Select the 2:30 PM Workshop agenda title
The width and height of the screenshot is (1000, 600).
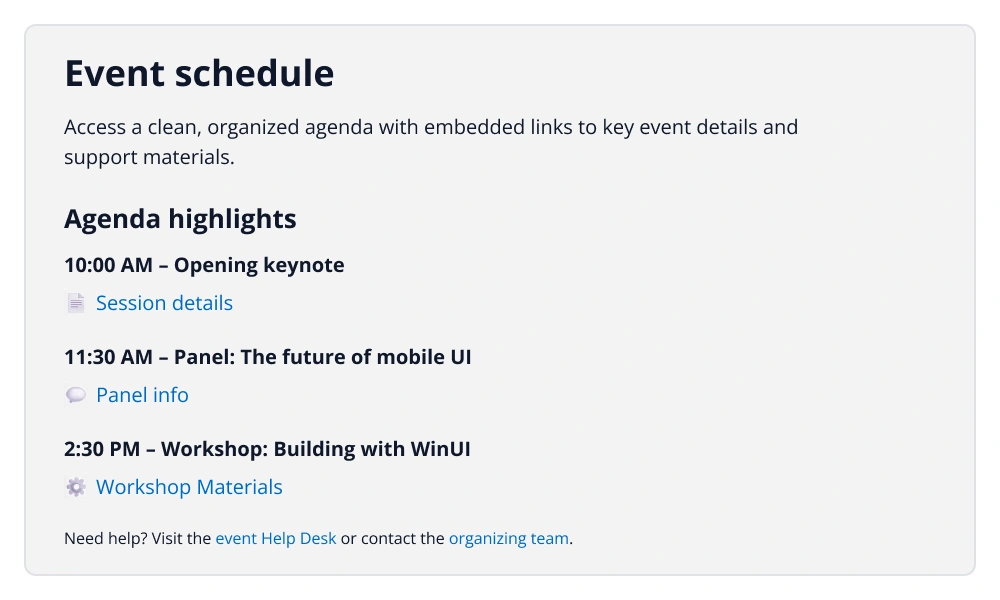[267, 449]
